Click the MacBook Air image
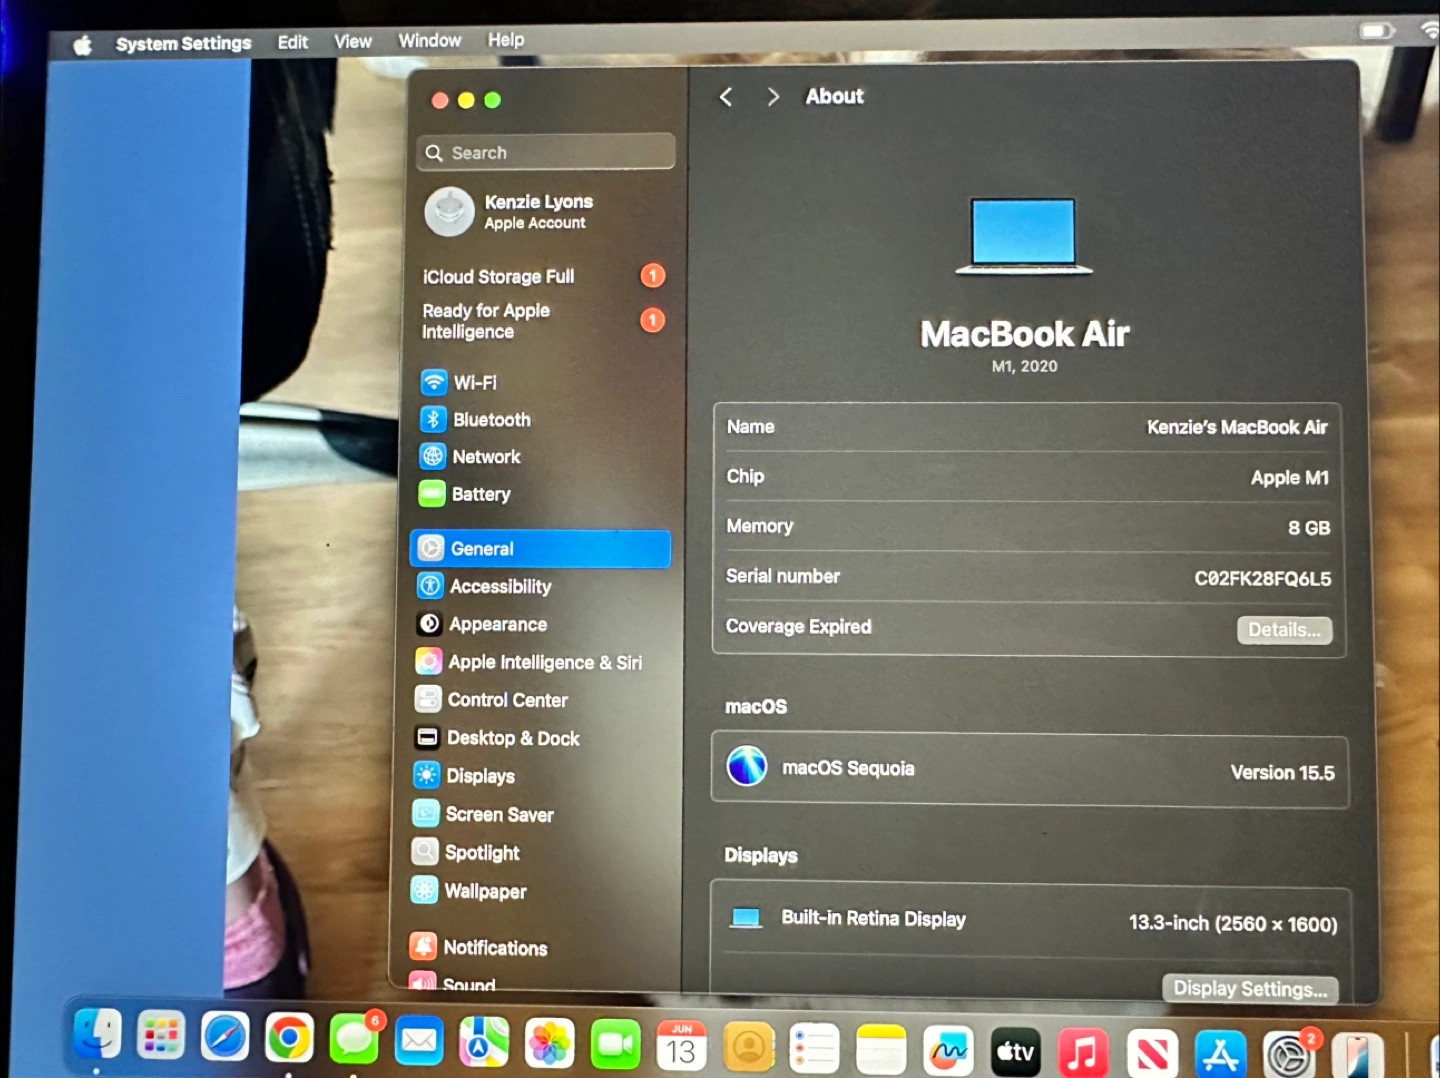Viewport: 1440px width, 1078px height. (x=1024, y=236)
